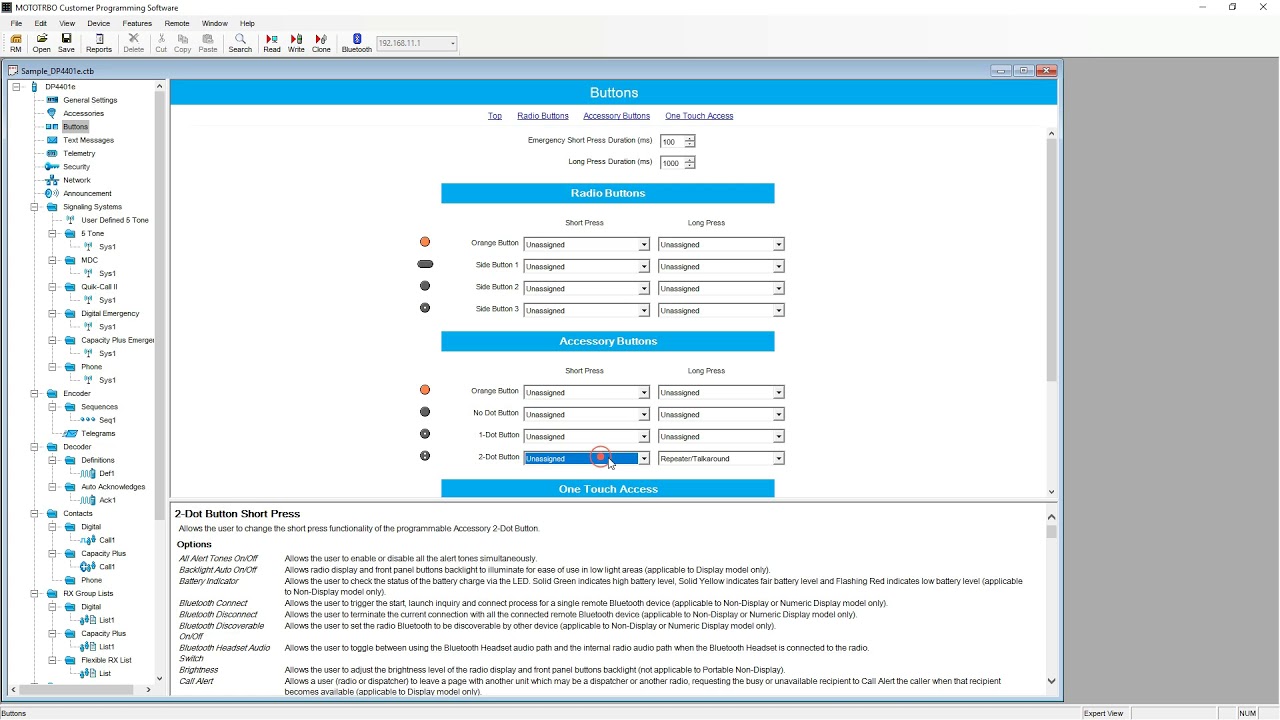Viewport: 1280px width, 720px height.
Task: Click the Copy toolbar icon
Action: [x=182, y=43]
